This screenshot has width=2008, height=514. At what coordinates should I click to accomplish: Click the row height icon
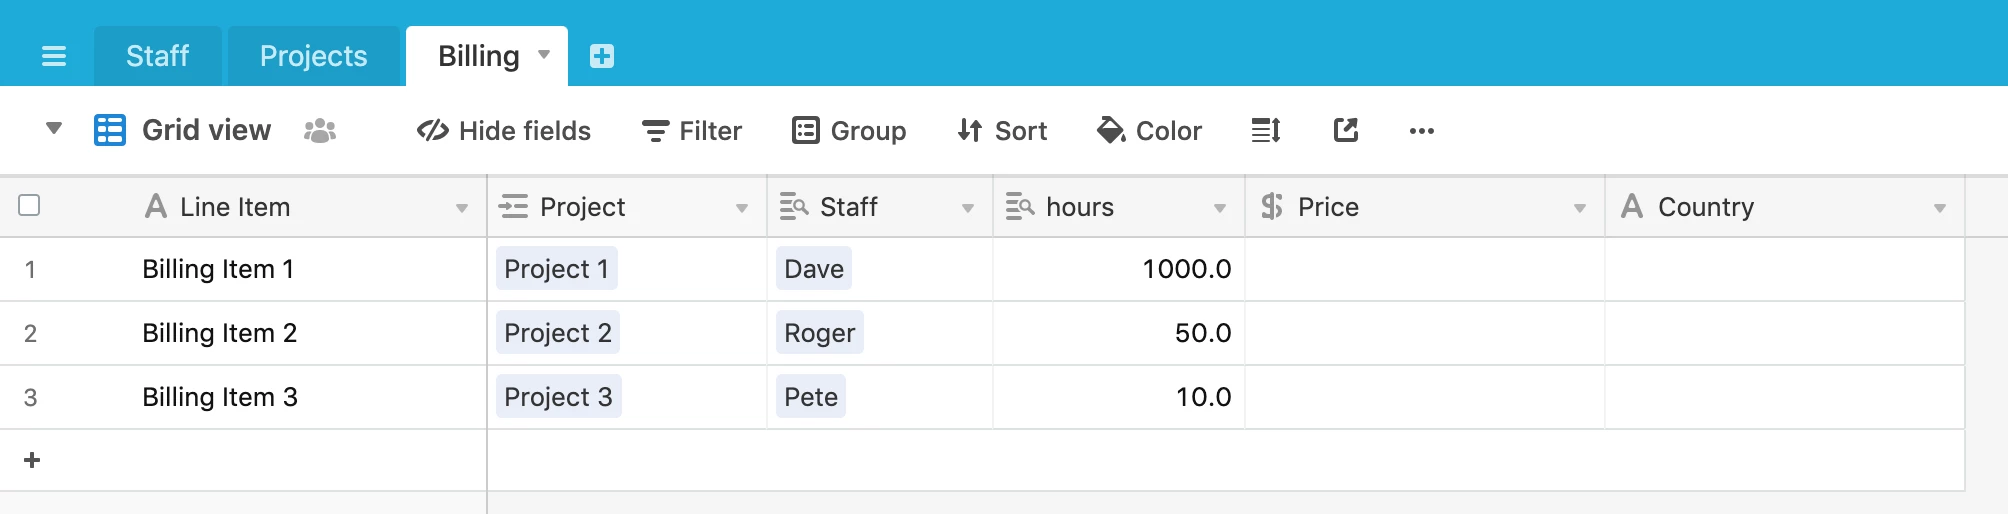point(1266,130)
